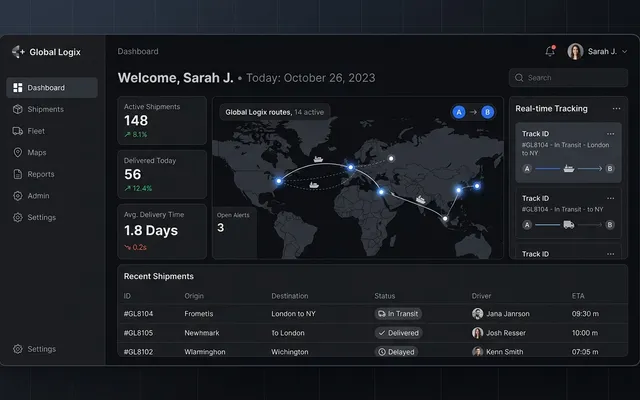Sort by Status column header
Viewport: 640px width, 400px height.
click(384, 296)
